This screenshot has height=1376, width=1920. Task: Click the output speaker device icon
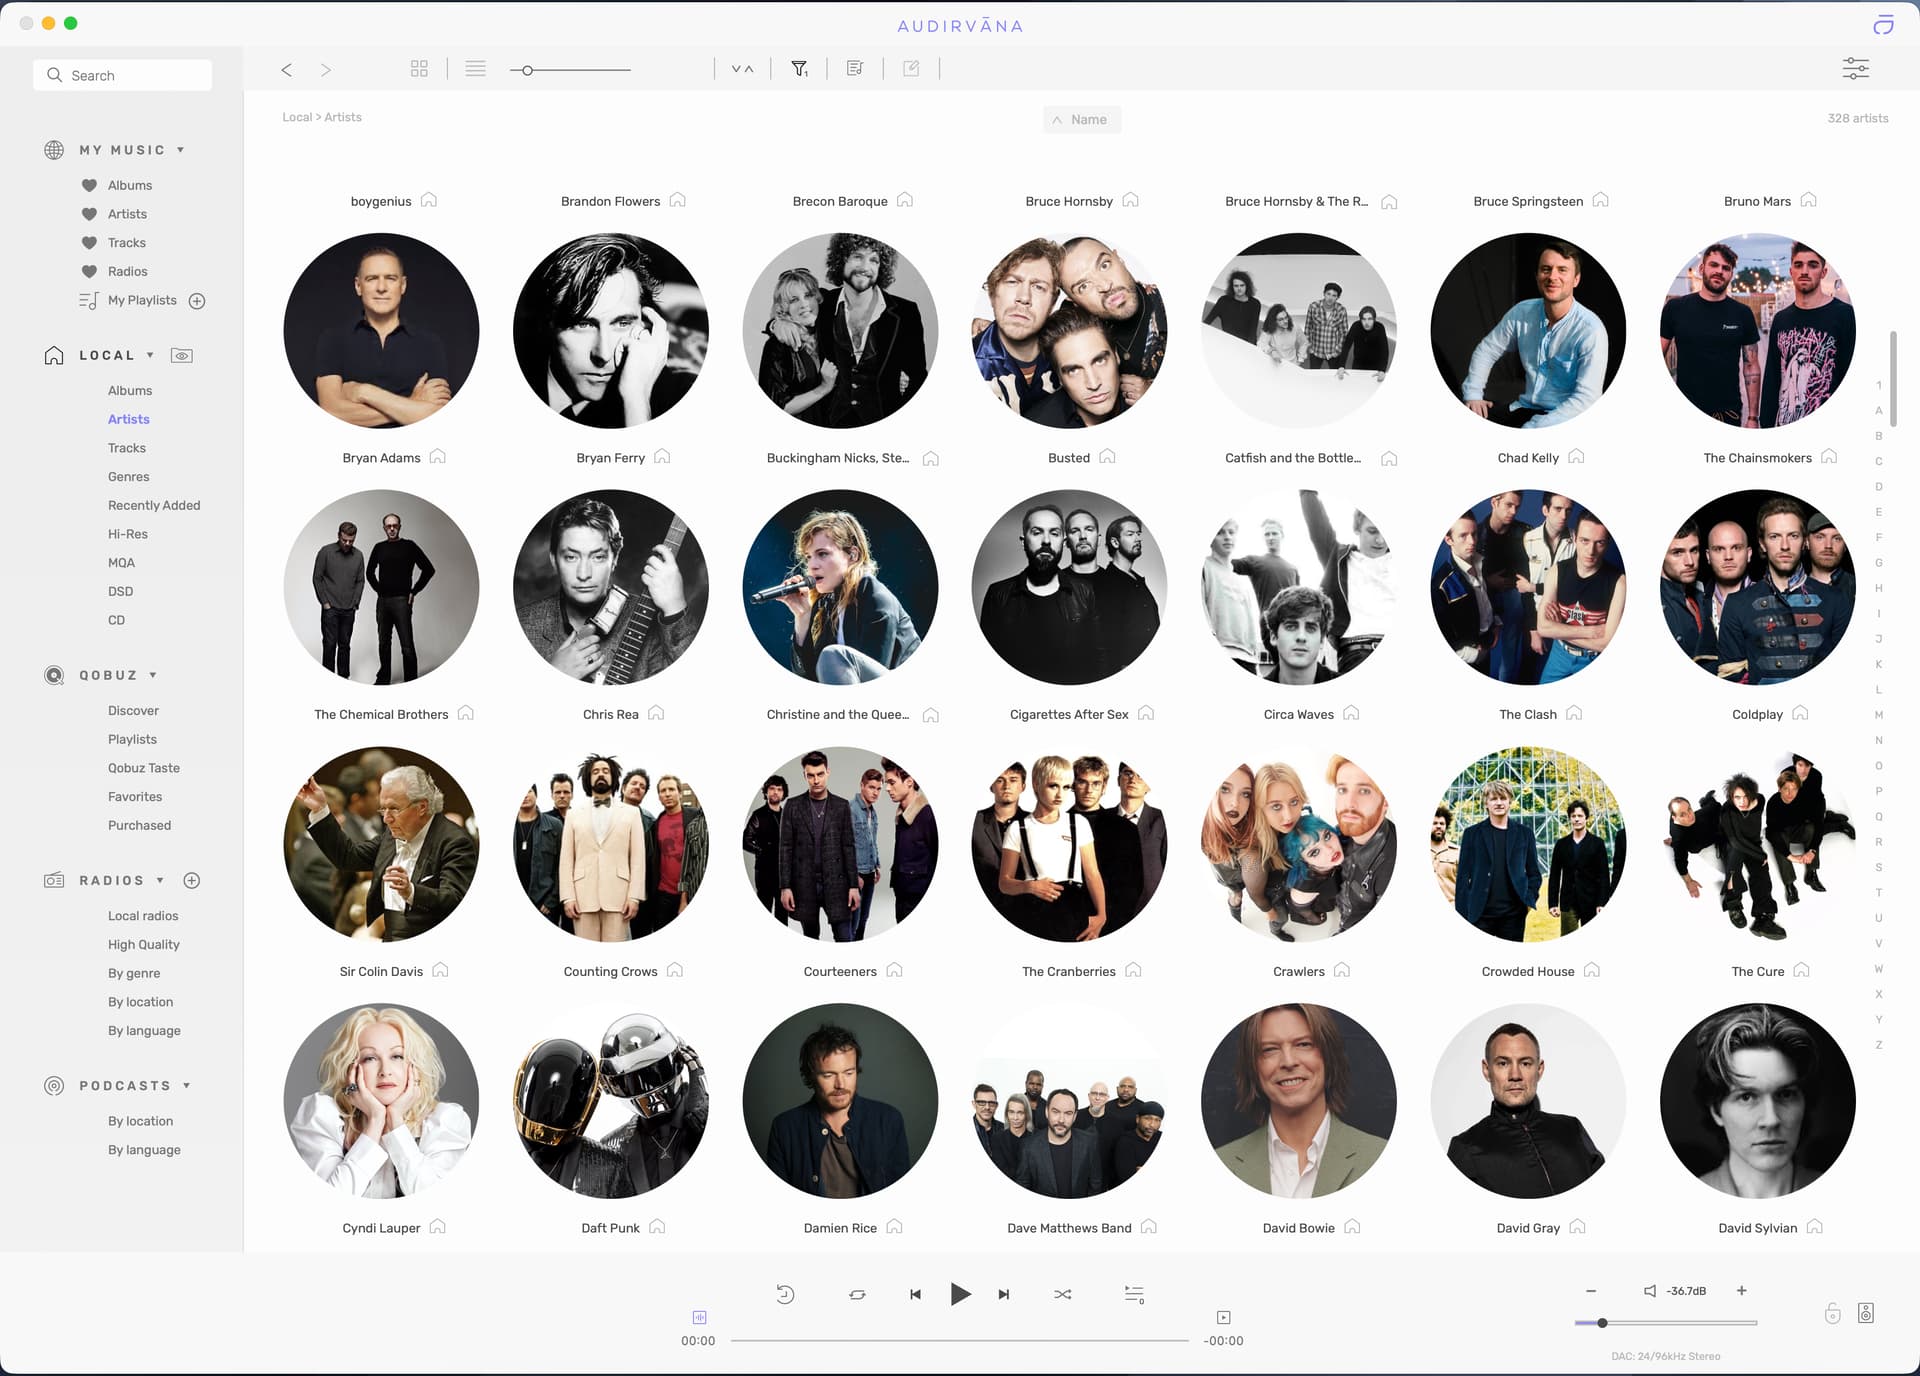pos(1865,1313)
